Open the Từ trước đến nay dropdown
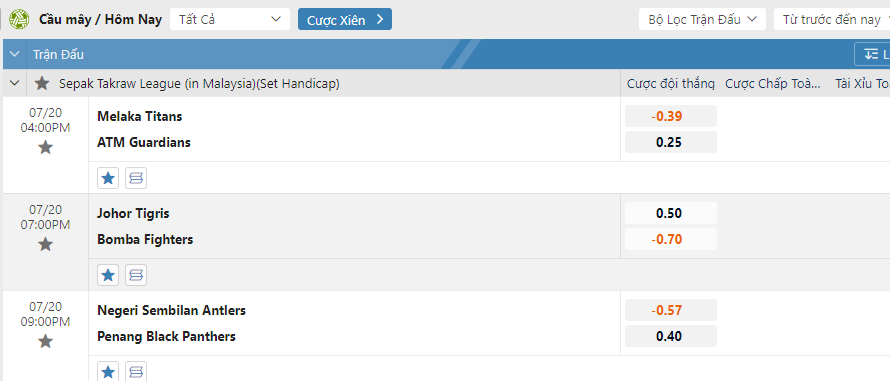The height and width of the screenshot is (381, 890). pyautogui.click(x=832, y=19)
